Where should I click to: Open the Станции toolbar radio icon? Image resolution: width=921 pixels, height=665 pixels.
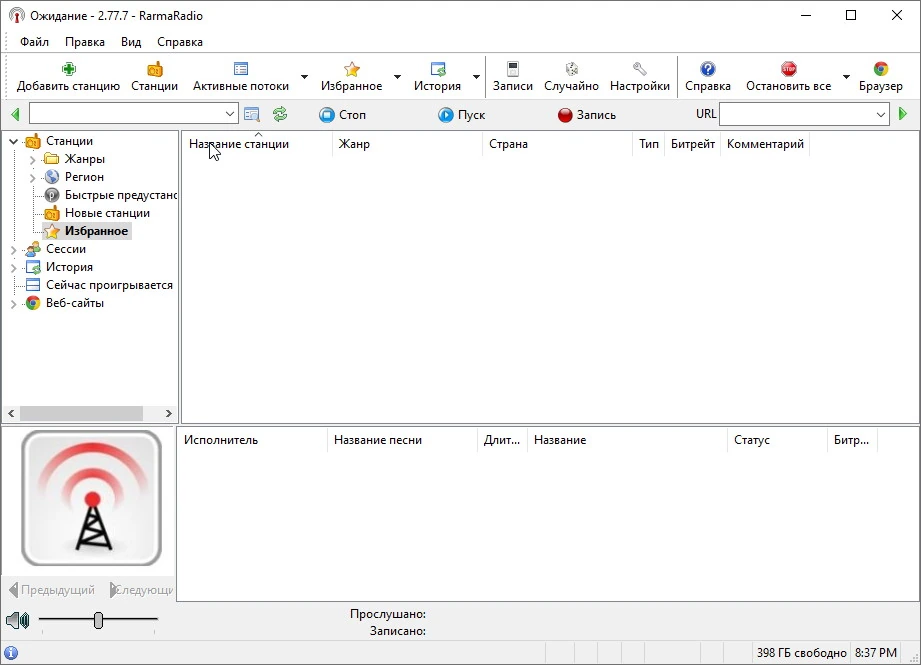pyautogui.click(x=154, y=69)
